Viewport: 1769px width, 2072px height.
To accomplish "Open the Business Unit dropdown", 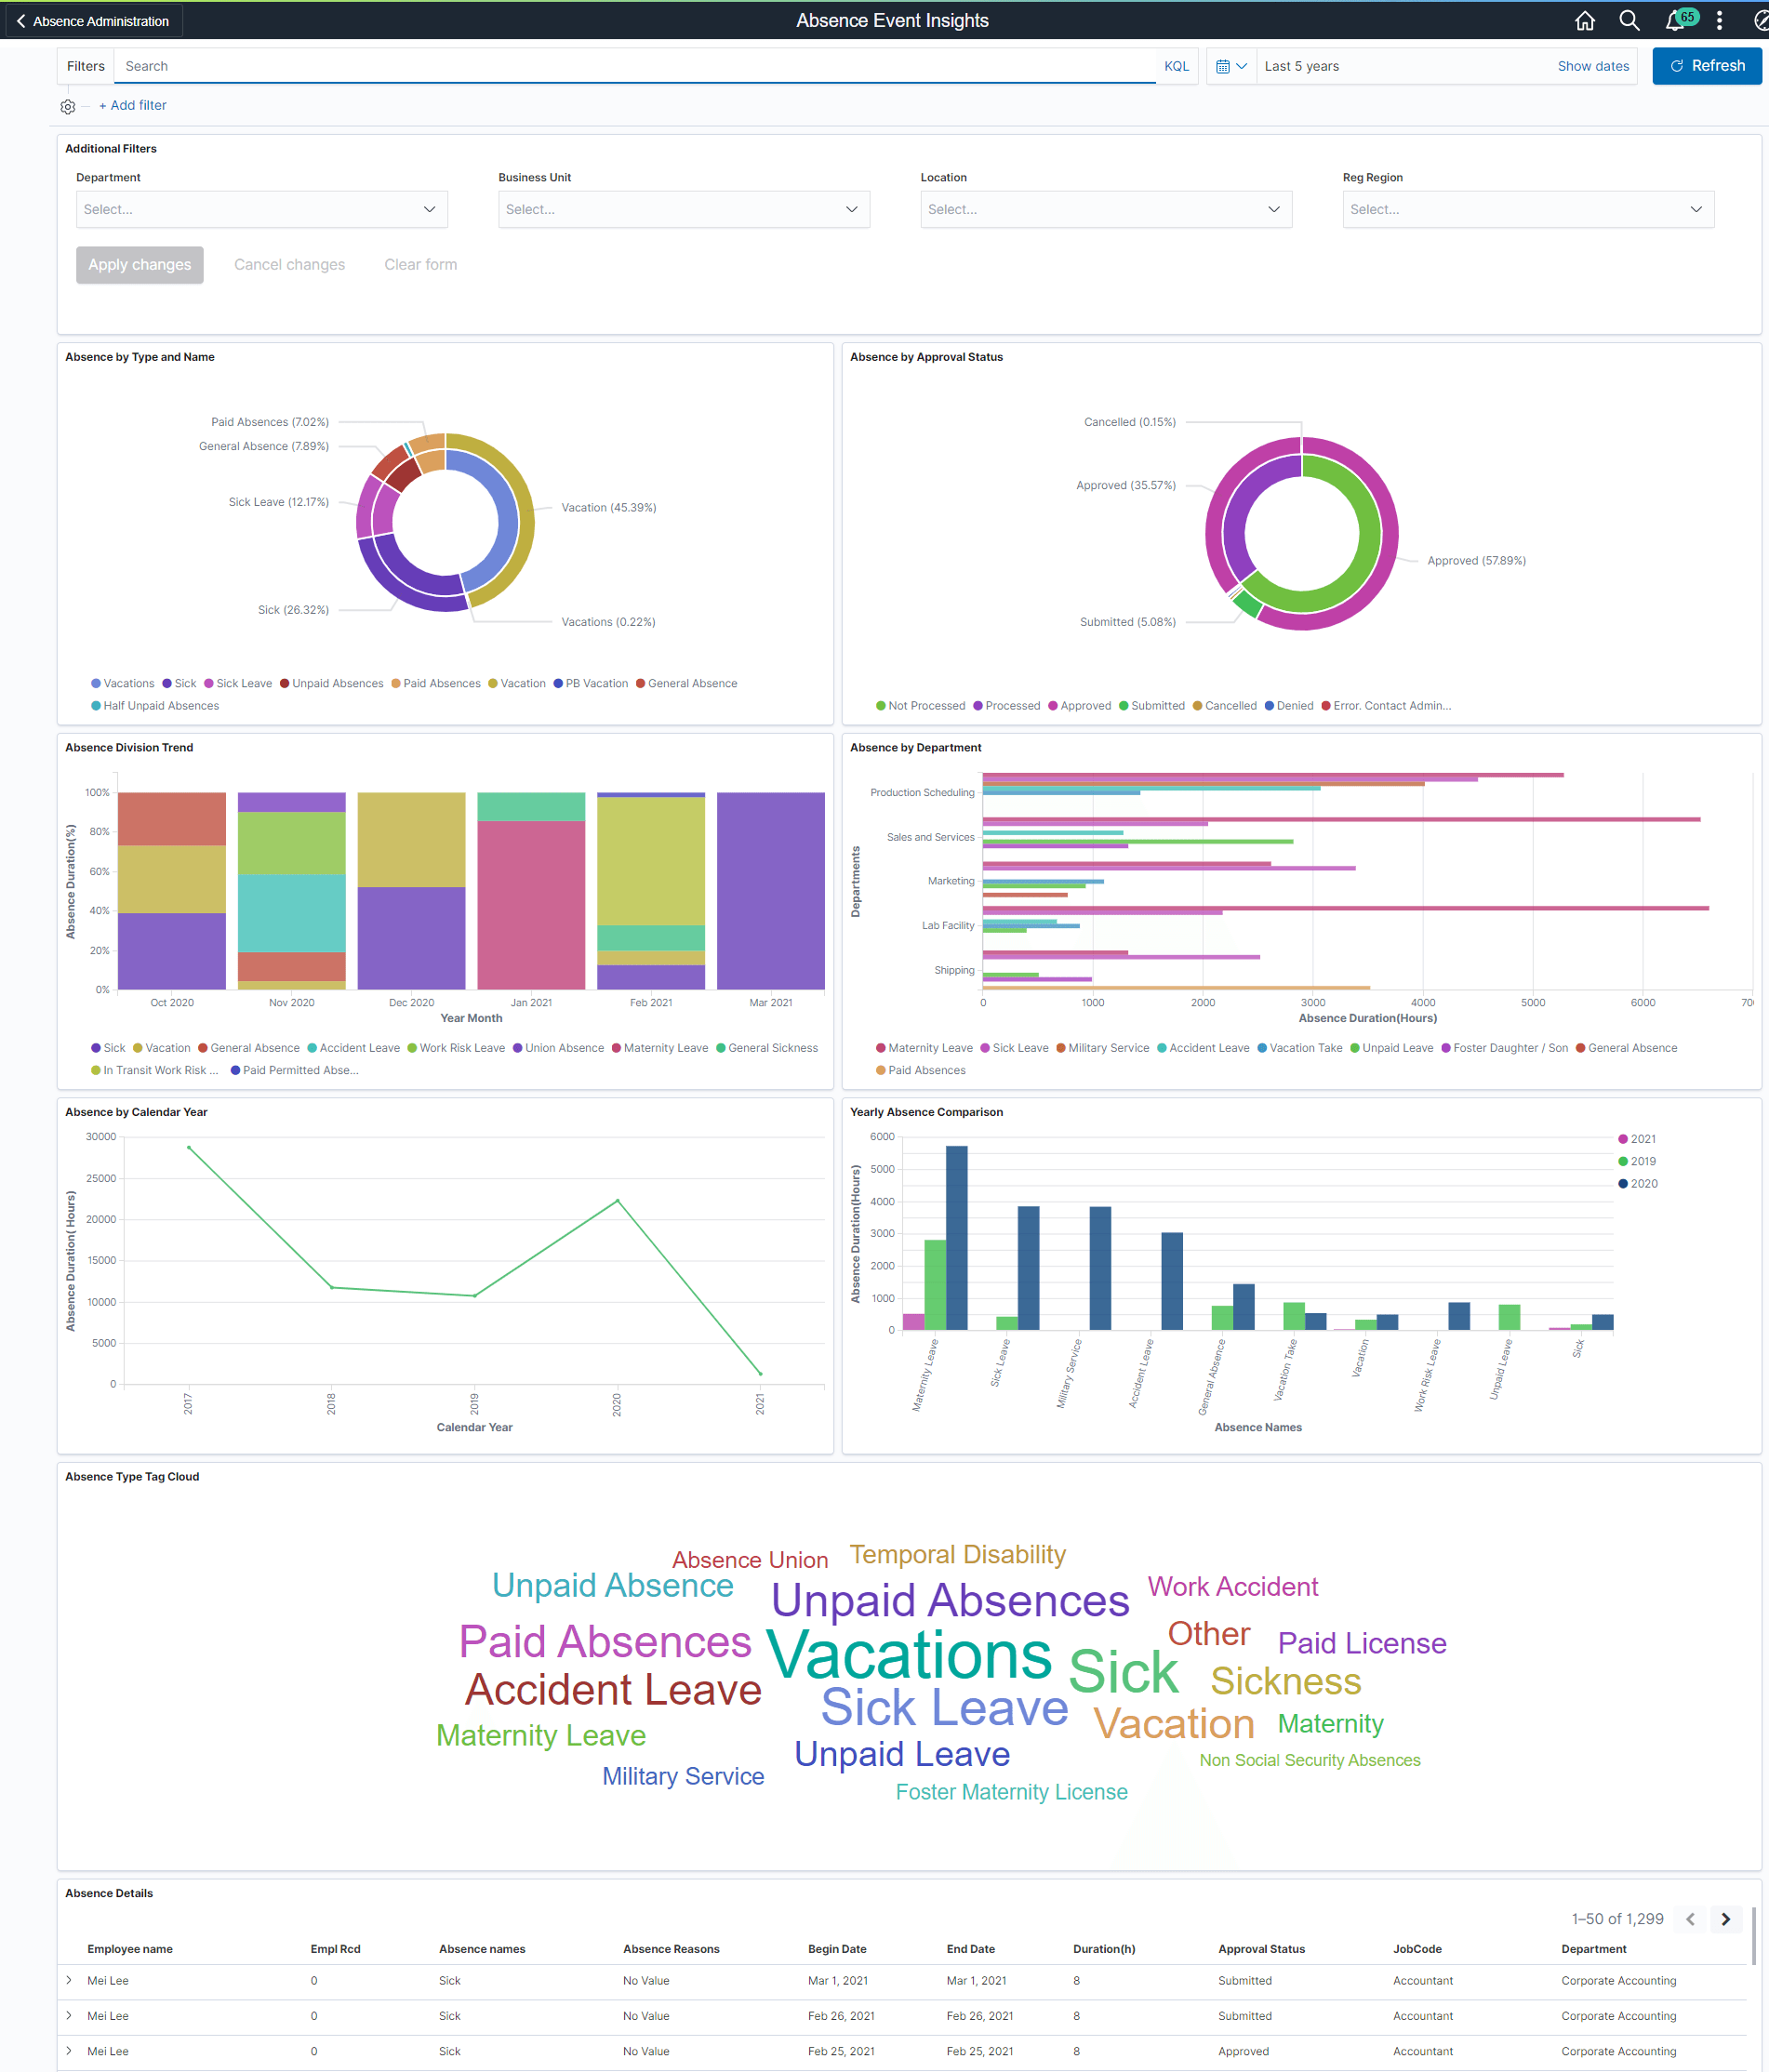I will click(683, 209).
